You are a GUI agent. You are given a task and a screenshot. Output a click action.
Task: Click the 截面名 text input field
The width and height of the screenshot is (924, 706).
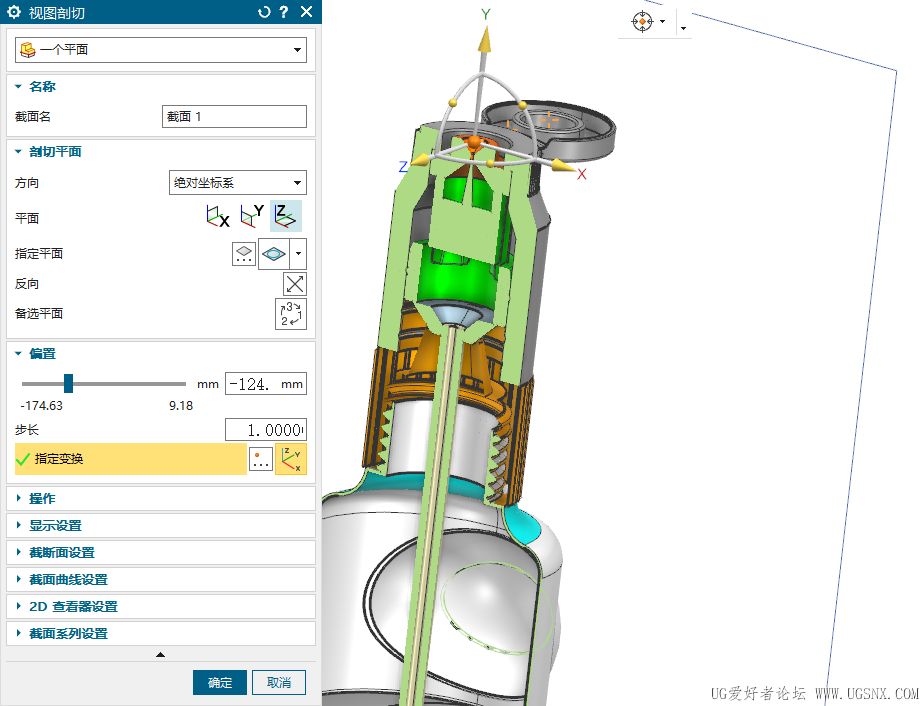[234, 117]
